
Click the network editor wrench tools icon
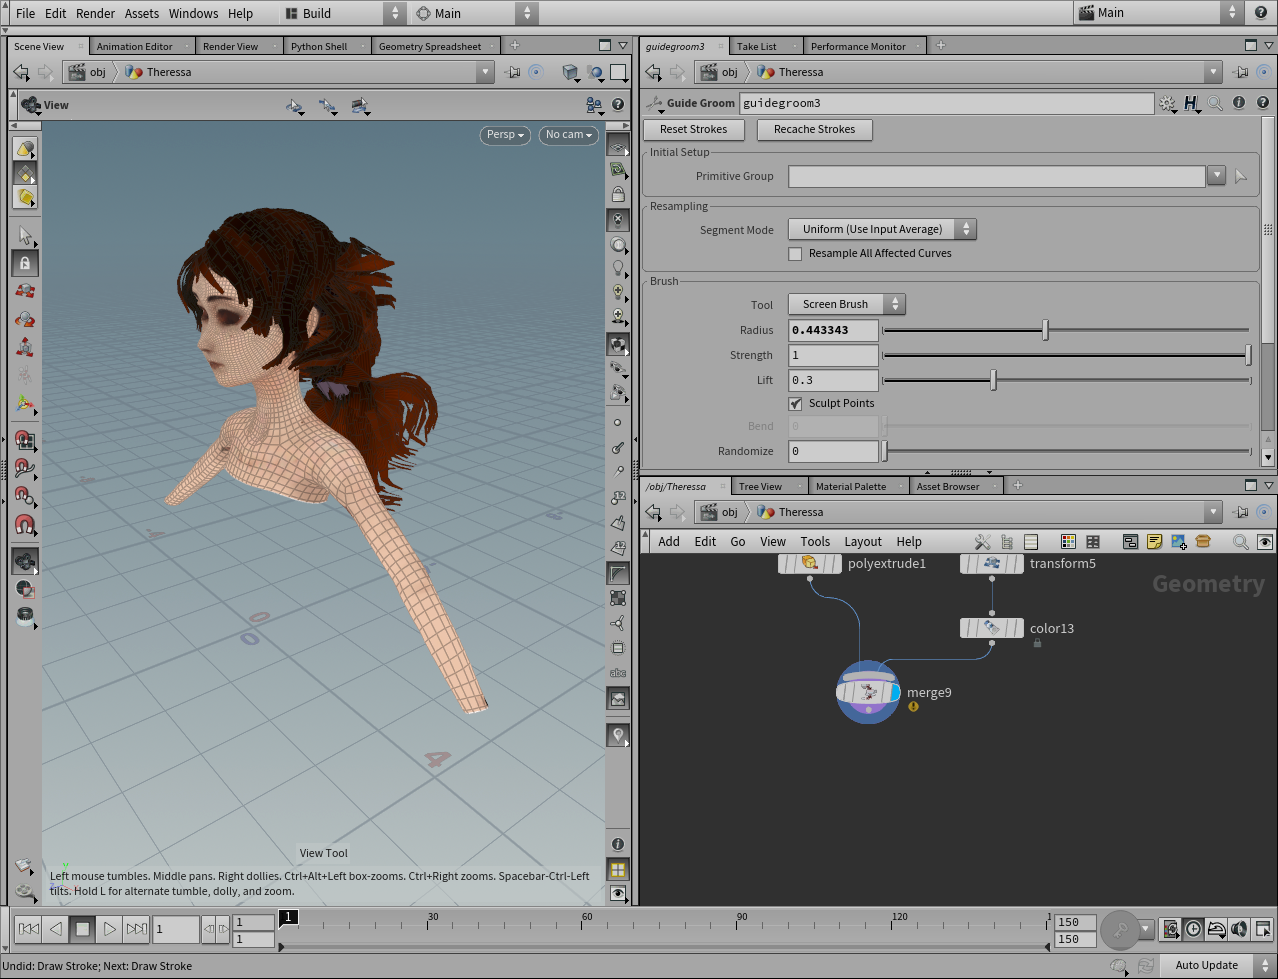(x=982, y=542)
